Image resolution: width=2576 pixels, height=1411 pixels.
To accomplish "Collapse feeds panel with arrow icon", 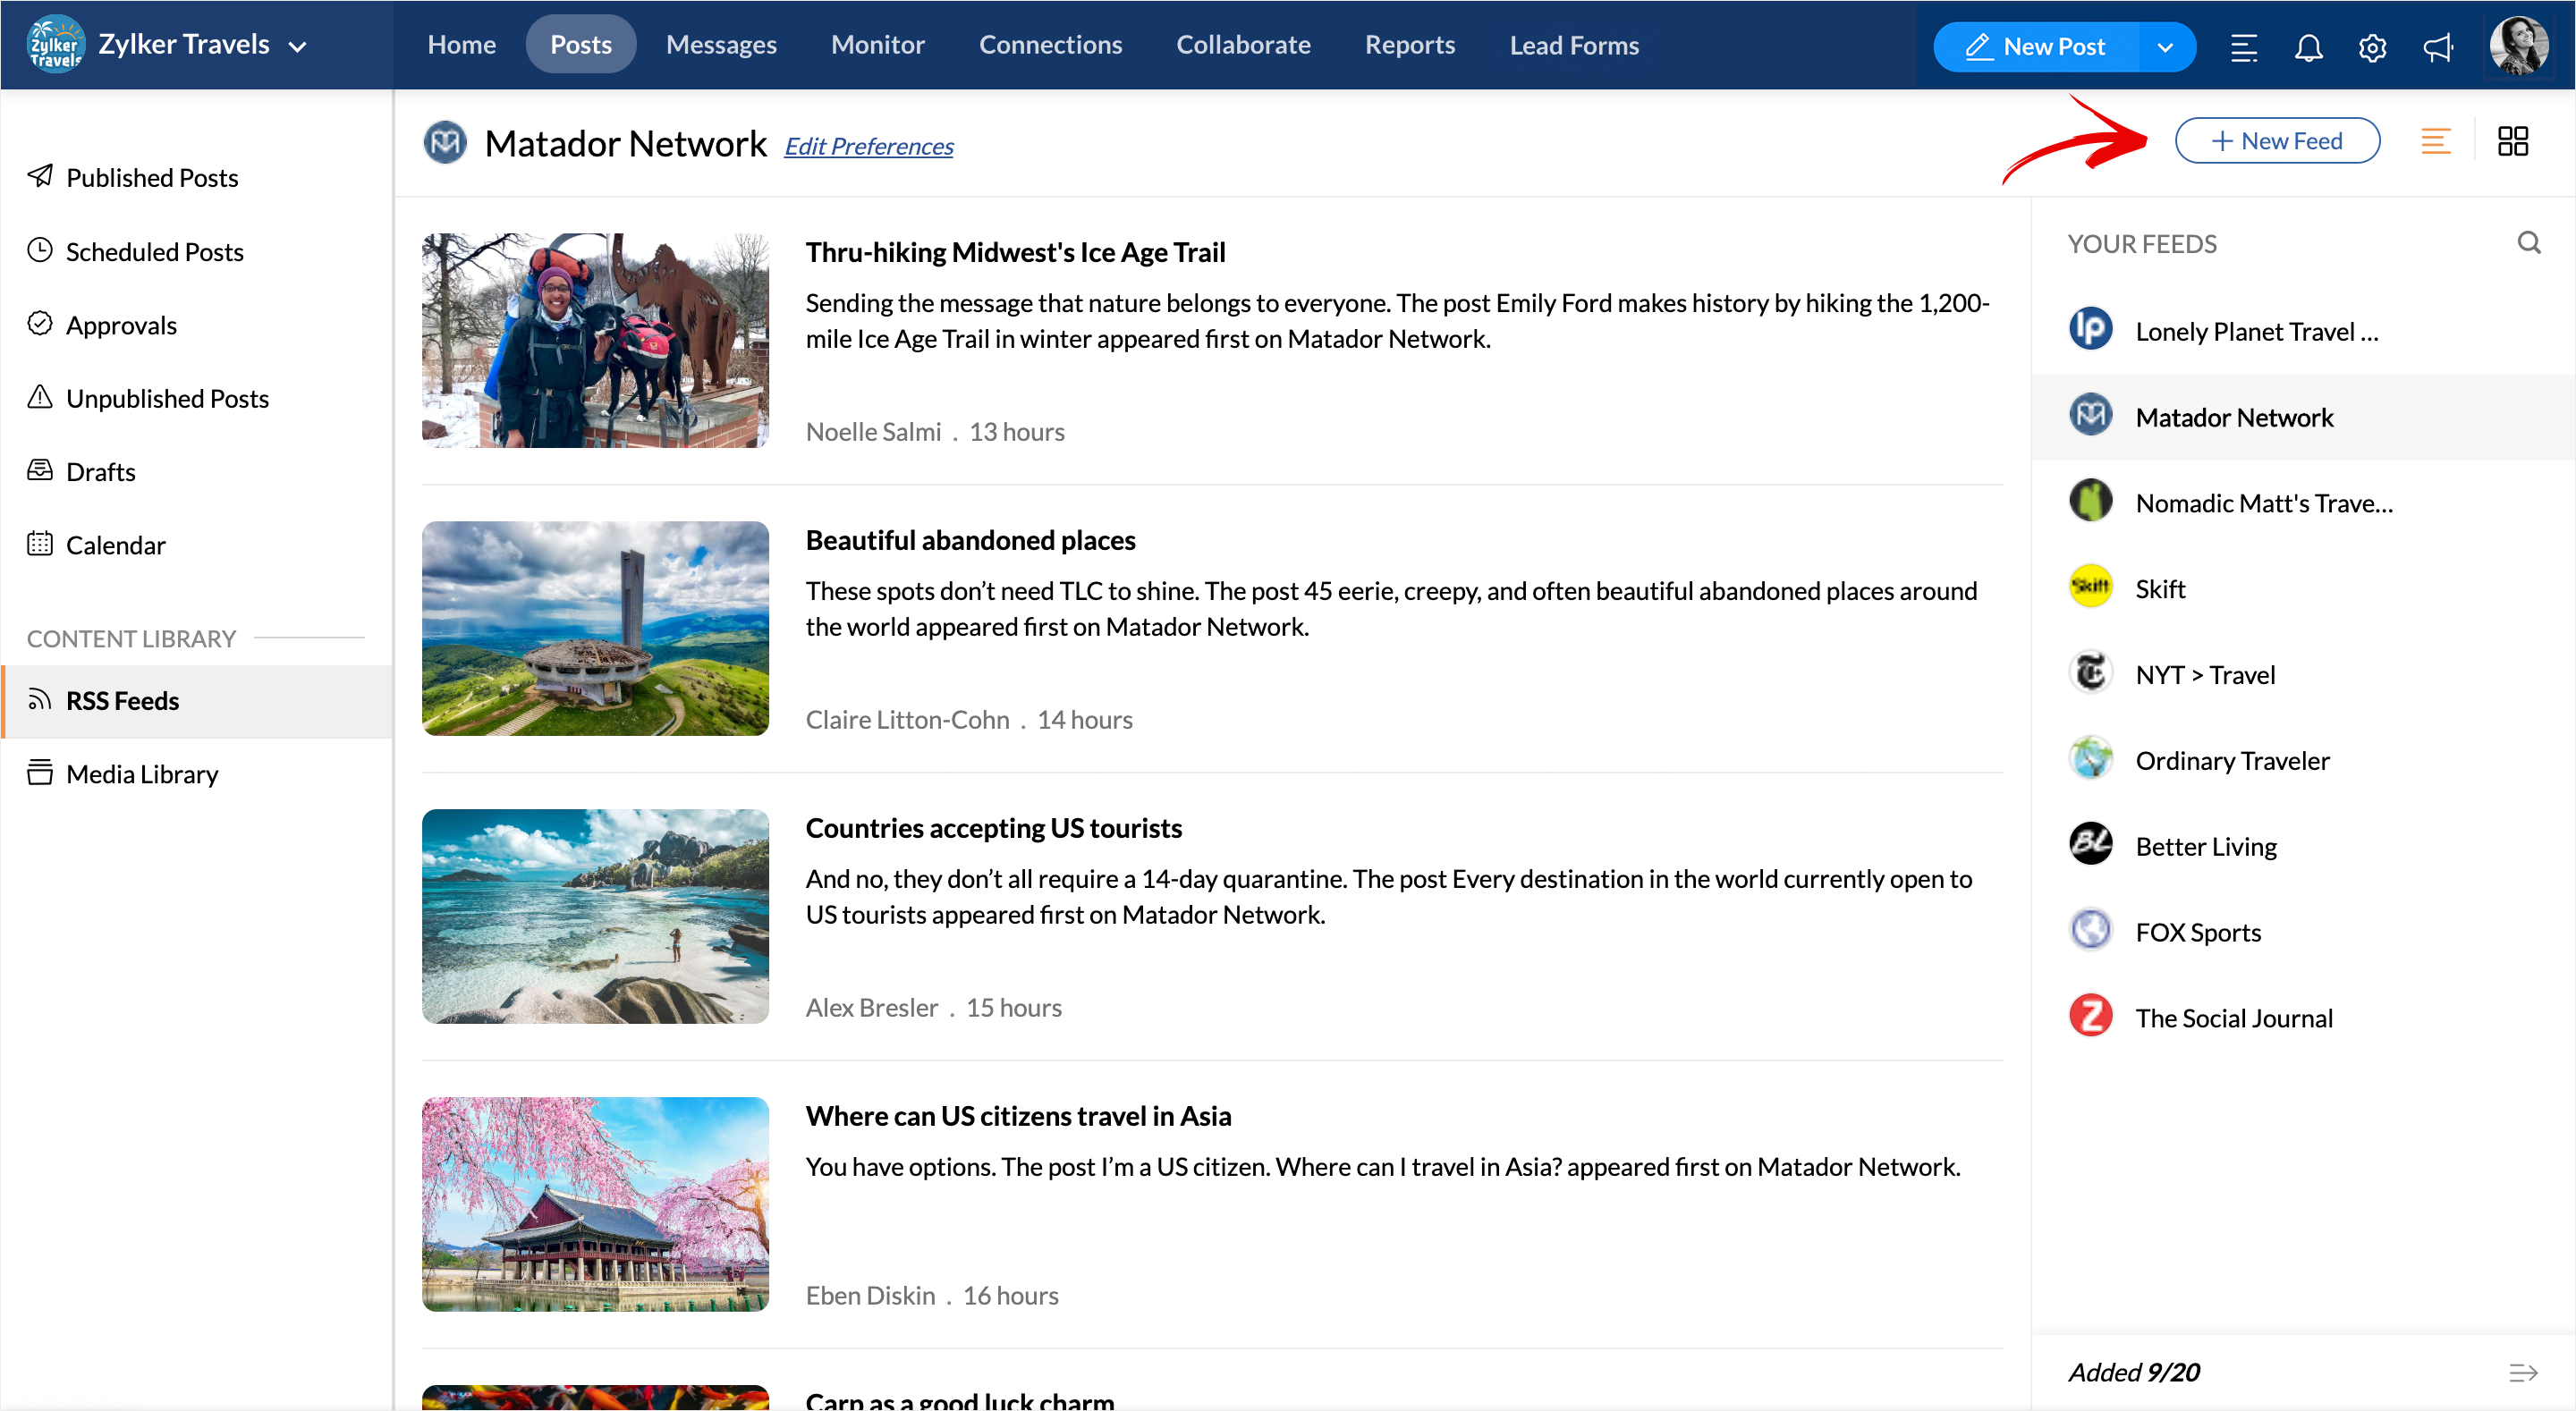I will click(2523, 1372).
